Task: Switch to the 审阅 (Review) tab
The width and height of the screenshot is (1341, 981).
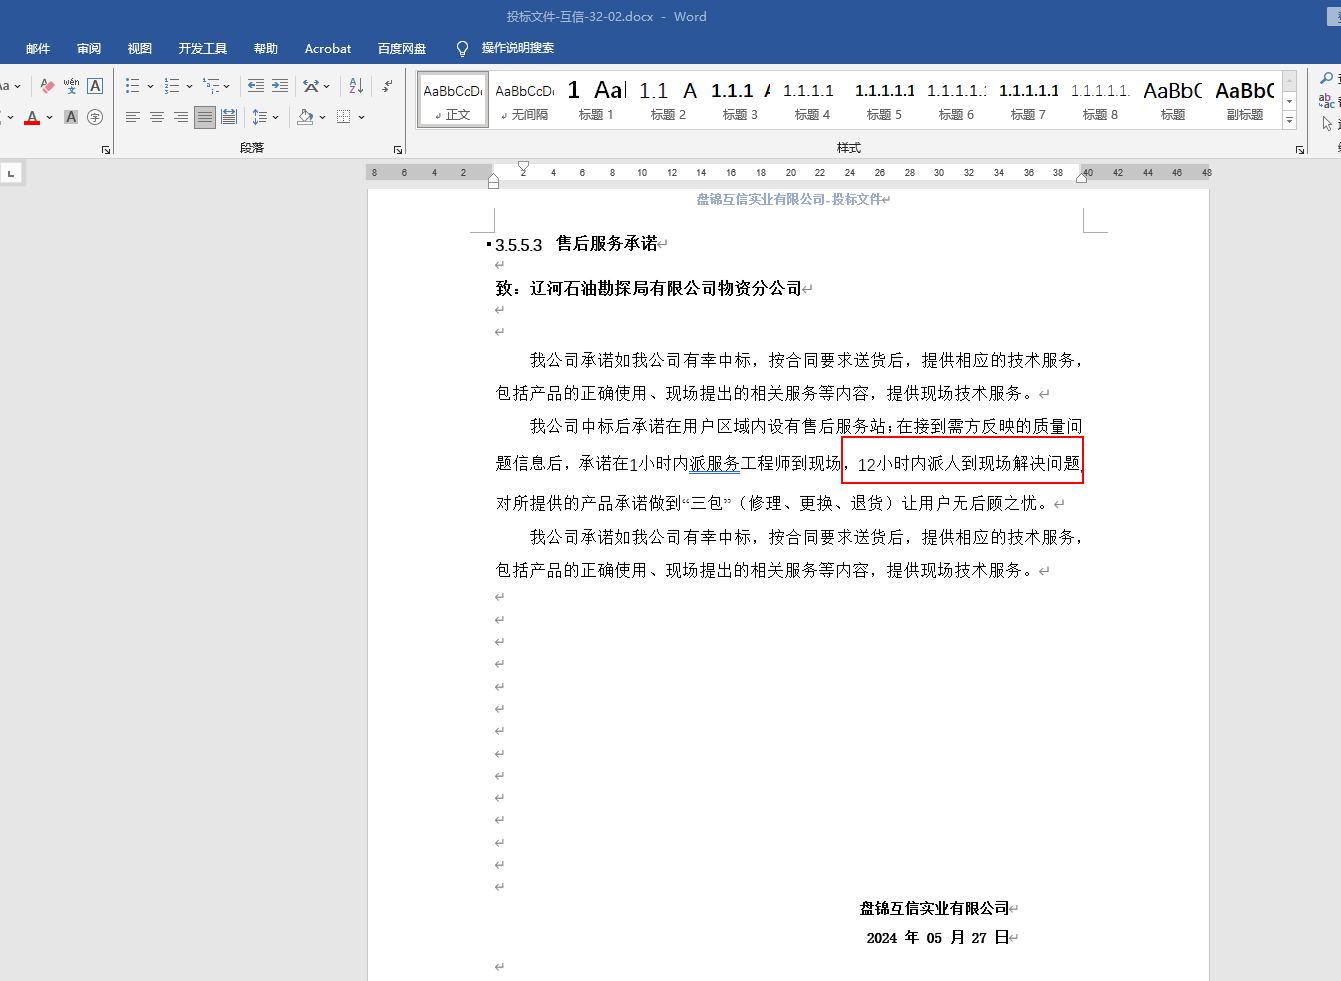Action: [x=89, y=48]
